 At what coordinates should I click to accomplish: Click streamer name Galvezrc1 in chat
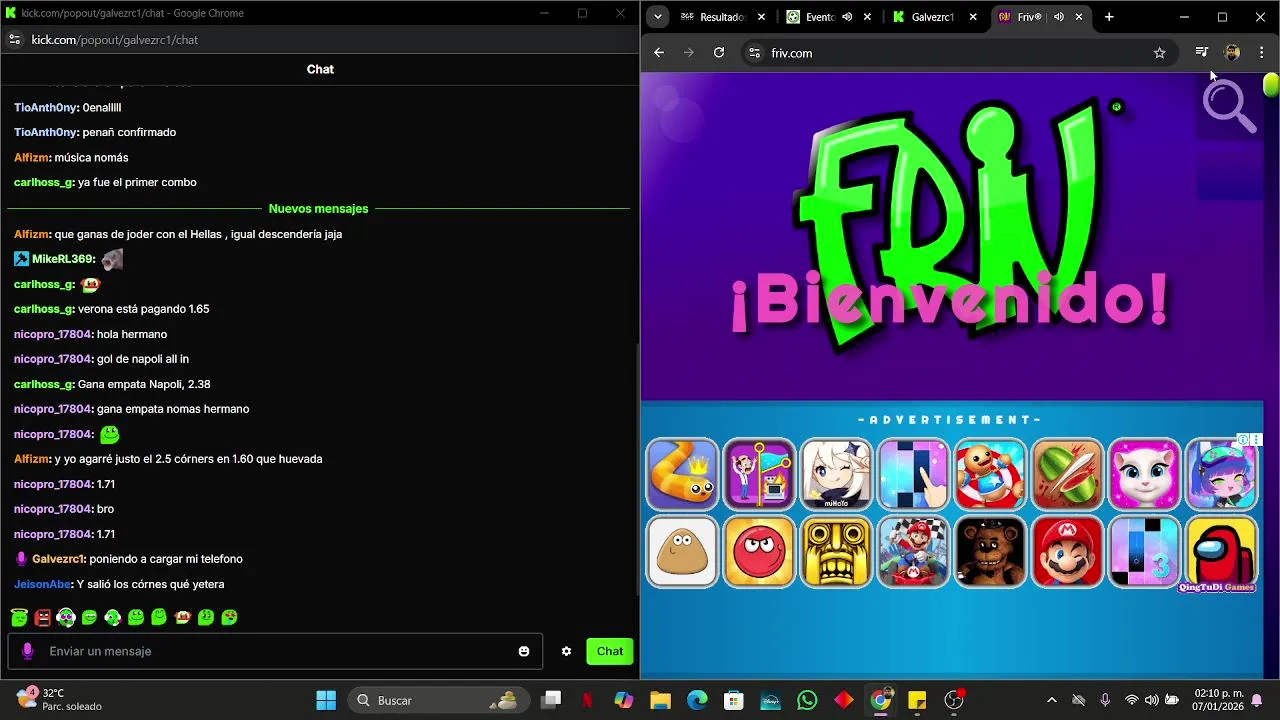click(58, 559)
